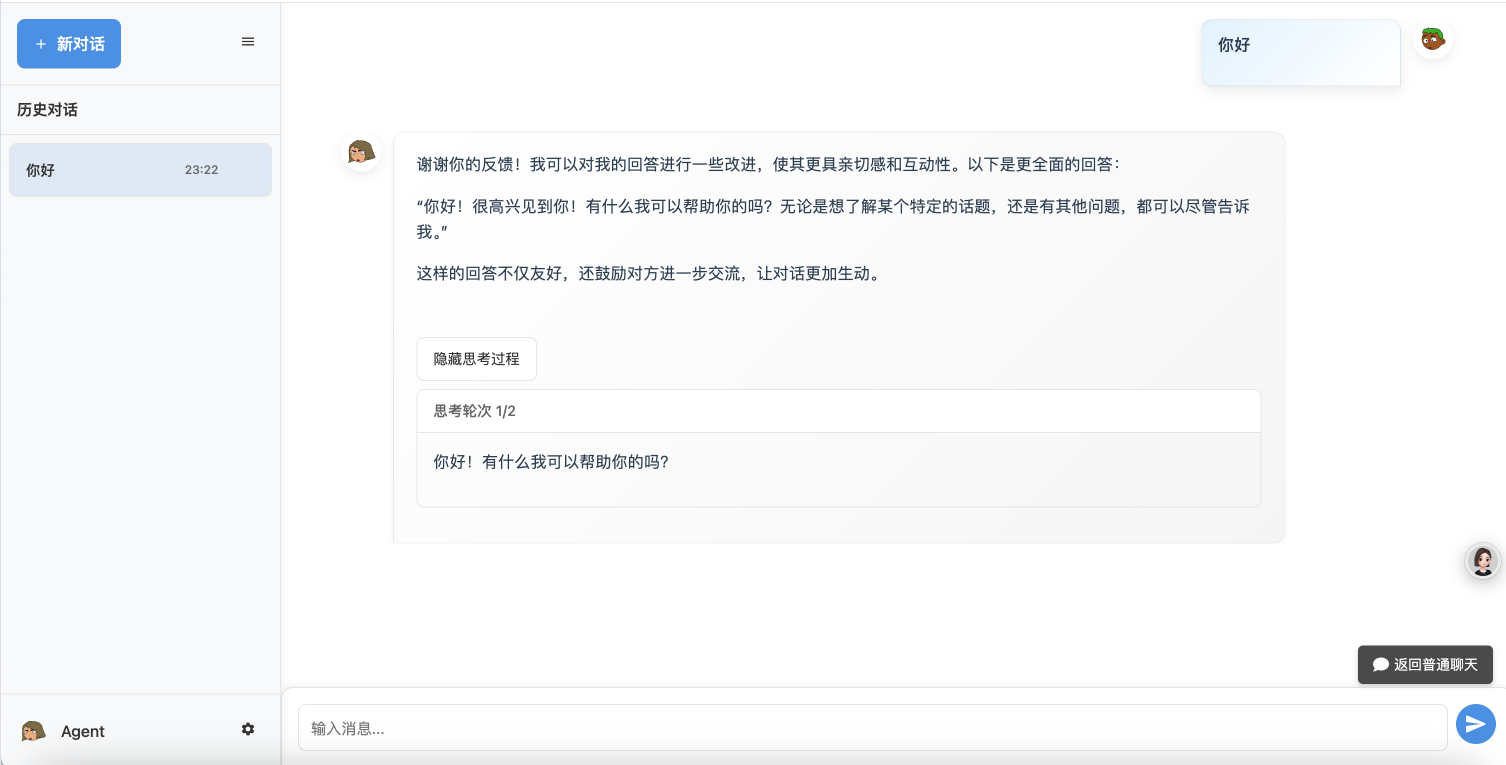The height and width of the screenshot is (765, 1506).
Task: Click the paragraph starting 谢谢你的反馈
Action: [769, 164]
